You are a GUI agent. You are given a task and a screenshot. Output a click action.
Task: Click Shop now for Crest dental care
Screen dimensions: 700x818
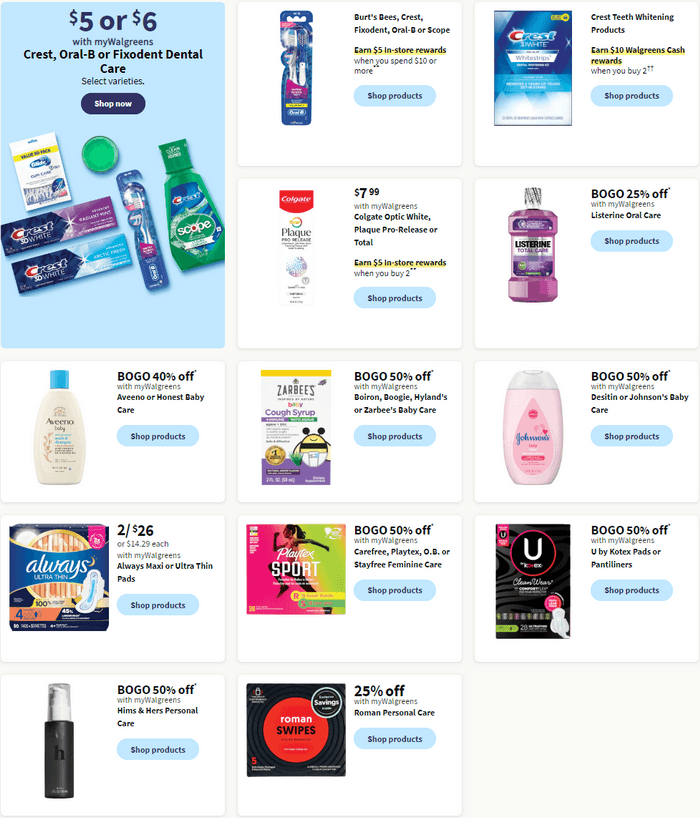(x=113, y=103)
